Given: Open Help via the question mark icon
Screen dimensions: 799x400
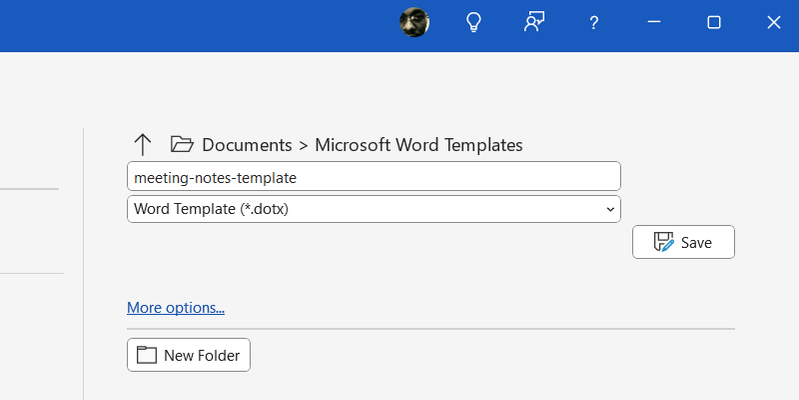Looking at the screenshot, I should coord(594,23).
